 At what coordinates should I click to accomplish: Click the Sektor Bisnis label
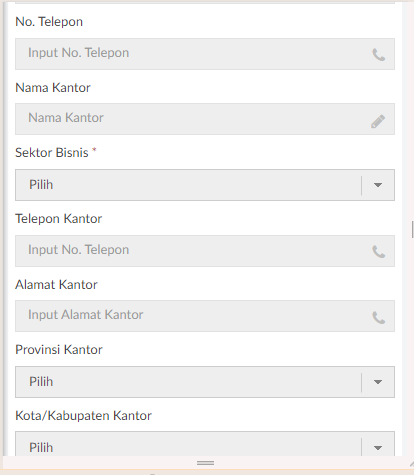(x=52, y=153)
